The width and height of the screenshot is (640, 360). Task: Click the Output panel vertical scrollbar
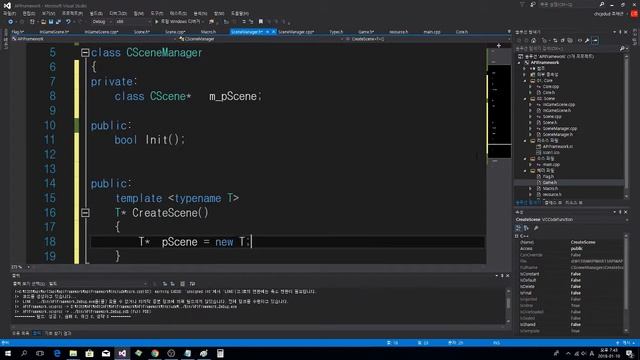point(508,306)
